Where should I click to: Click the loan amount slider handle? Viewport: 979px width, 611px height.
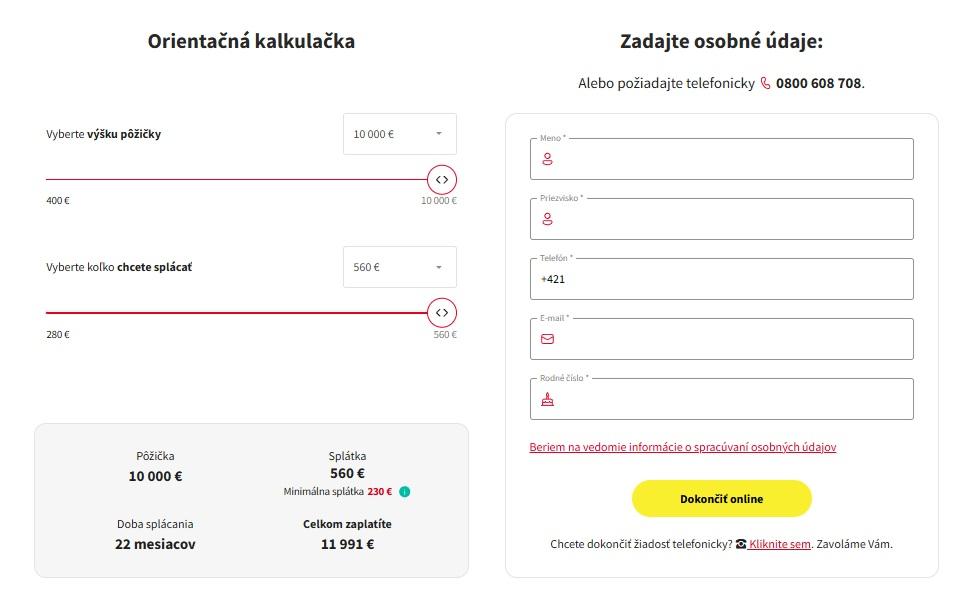coord(442,180)
